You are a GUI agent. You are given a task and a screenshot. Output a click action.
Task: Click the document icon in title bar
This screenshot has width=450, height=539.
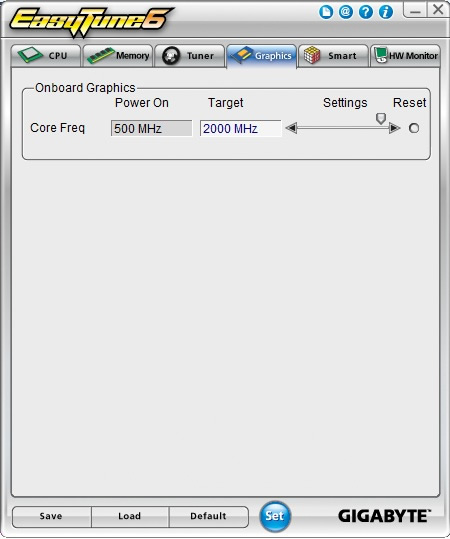click(x=326, y=12)
